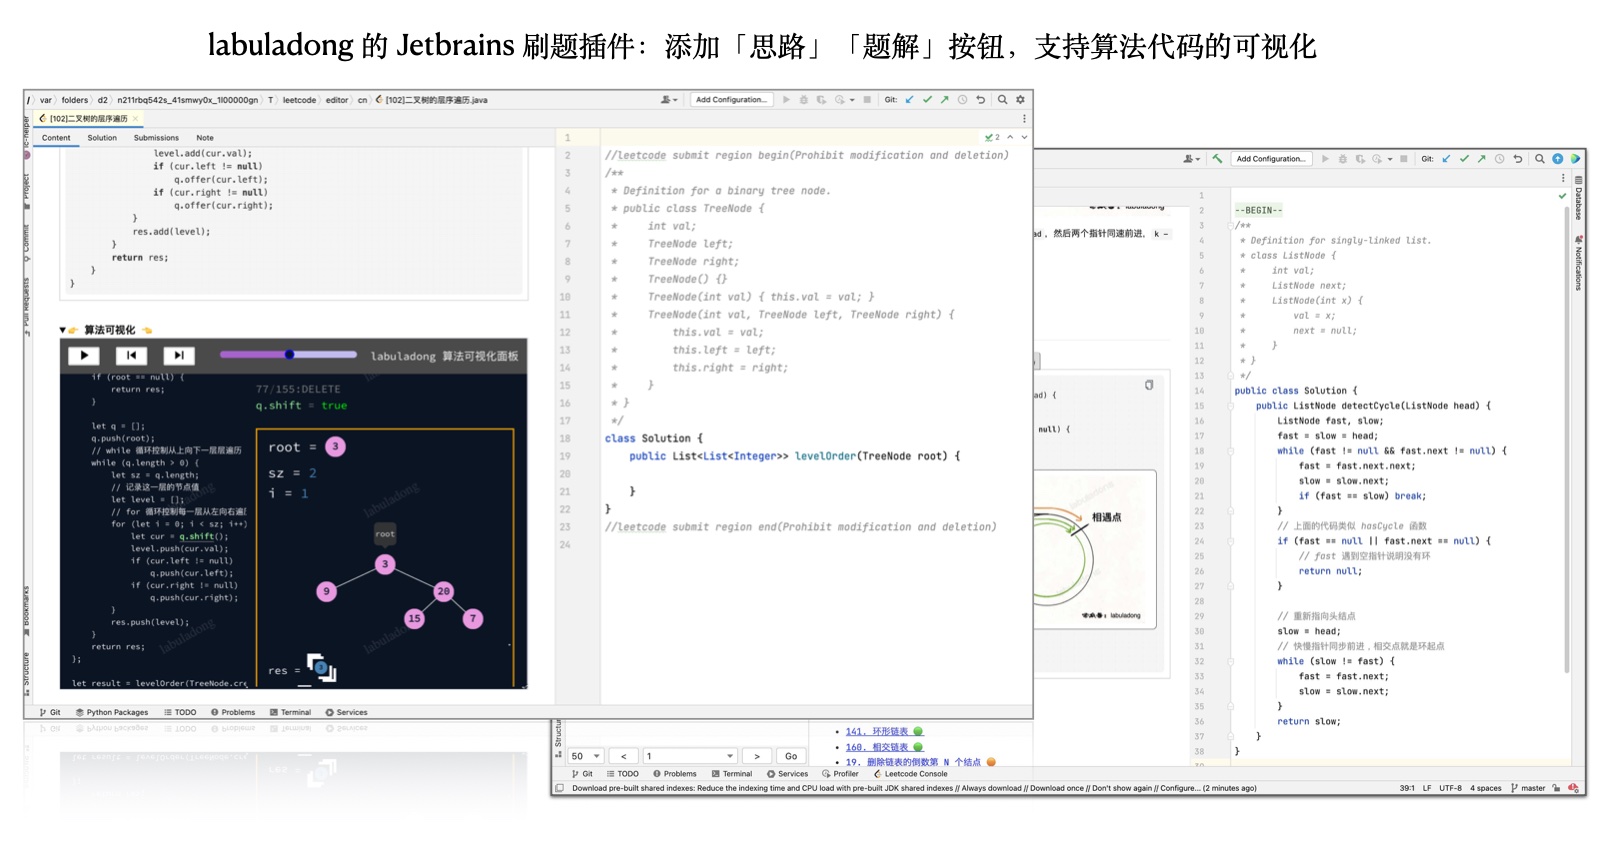
Task: Click search magnifier in right window toolbar
Action: [x=1540, y=159]
